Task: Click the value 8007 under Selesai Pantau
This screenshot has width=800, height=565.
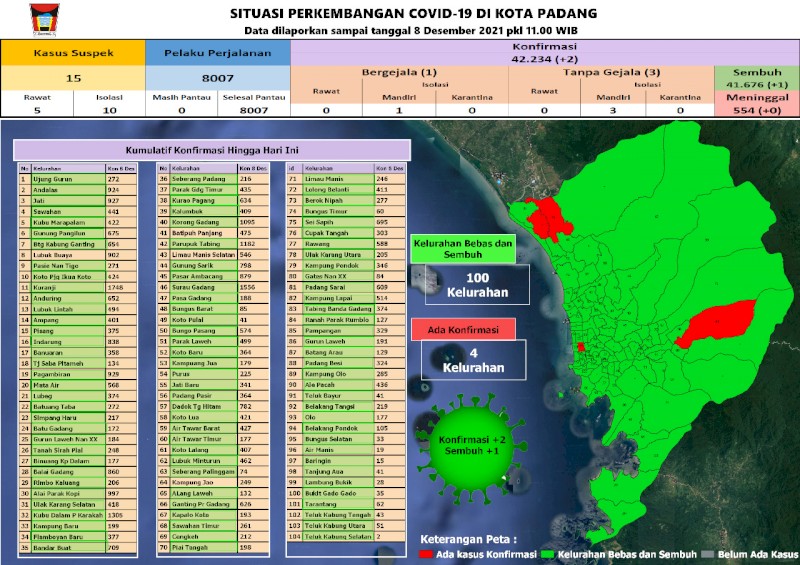Action: tap(254, 110)
